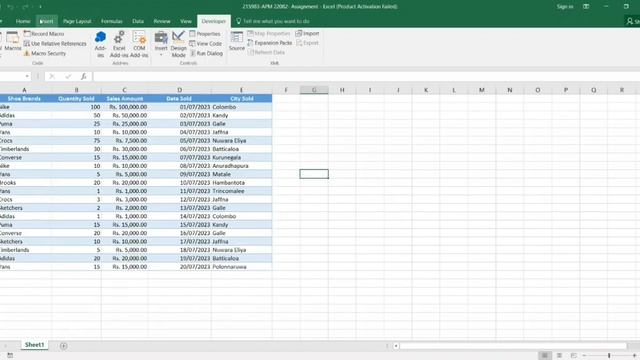Toggle Use Relative References

(x=55, y=44)
